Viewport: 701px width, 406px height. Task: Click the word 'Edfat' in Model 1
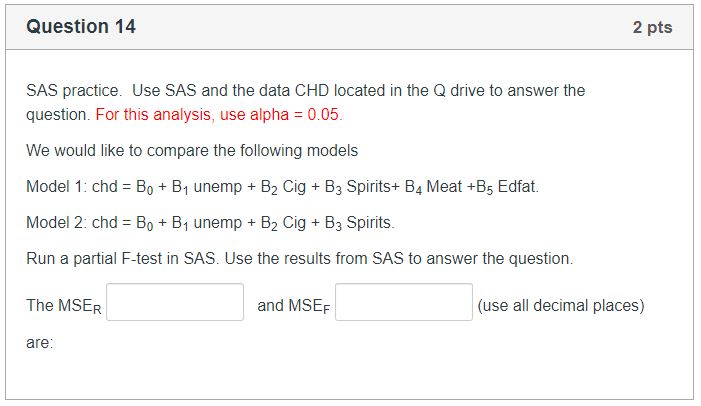pos(516,186)
